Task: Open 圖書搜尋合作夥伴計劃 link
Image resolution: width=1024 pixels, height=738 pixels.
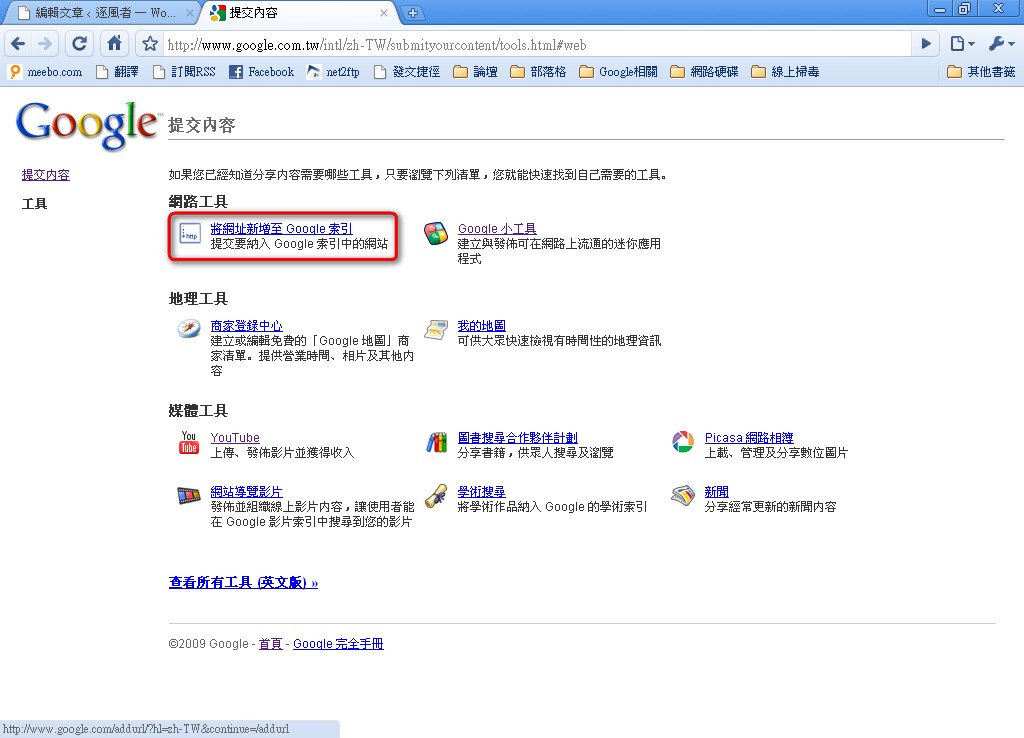Action: pyautogui.click(x=518, y=438)
